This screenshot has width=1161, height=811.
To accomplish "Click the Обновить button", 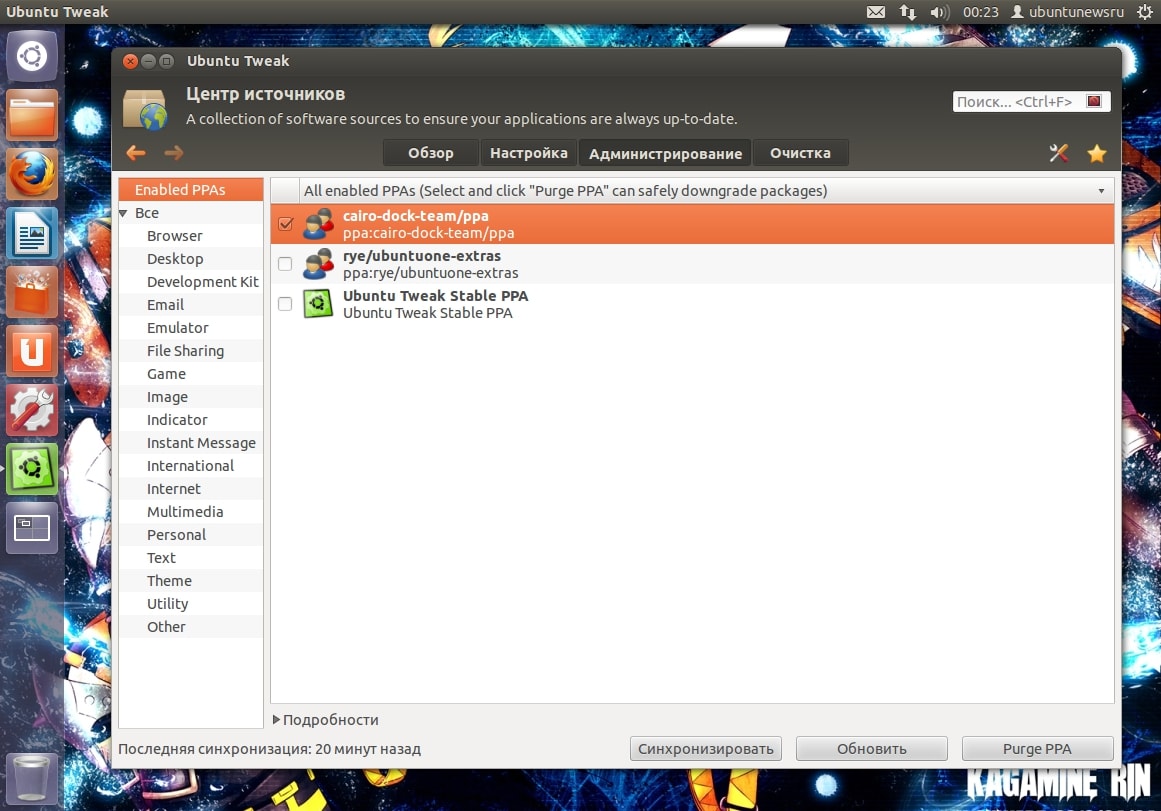I will [871, 749].
